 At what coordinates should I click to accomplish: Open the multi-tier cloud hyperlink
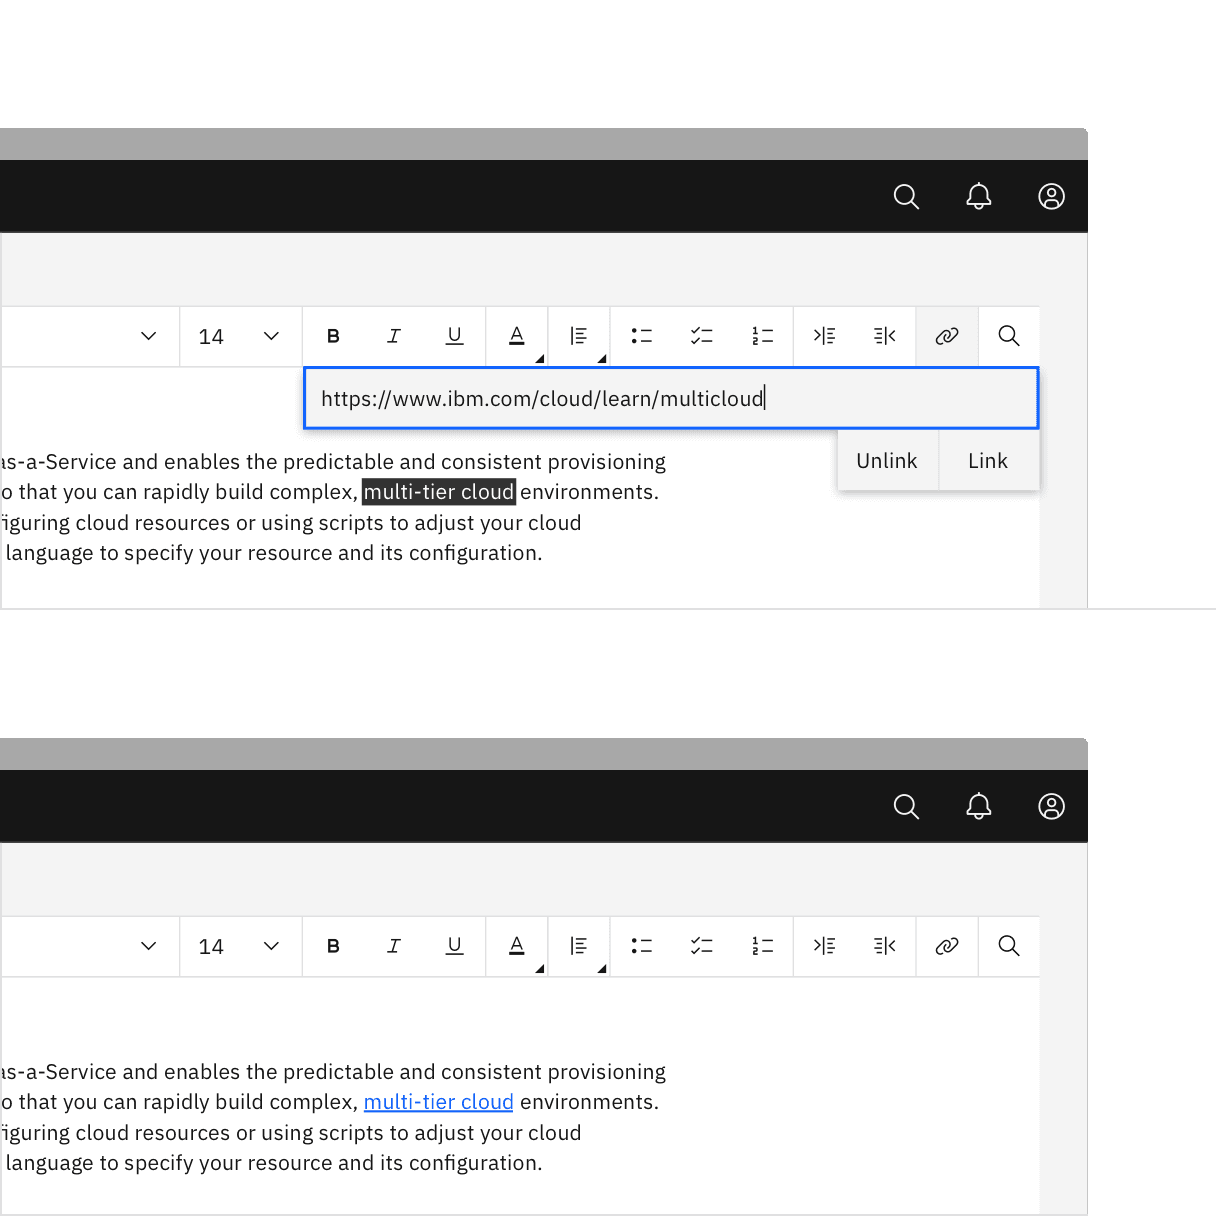point(438,1101)
